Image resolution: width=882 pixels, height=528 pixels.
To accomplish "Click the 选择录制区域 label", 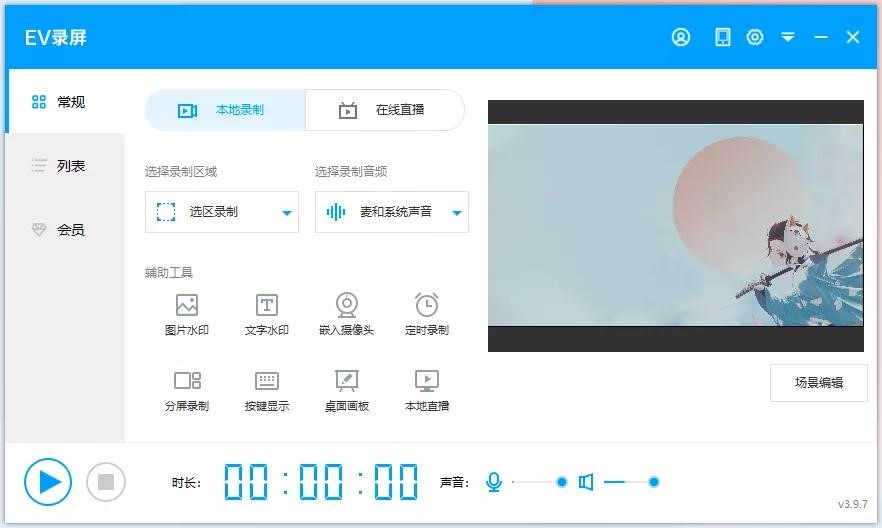I will (181, 172).
